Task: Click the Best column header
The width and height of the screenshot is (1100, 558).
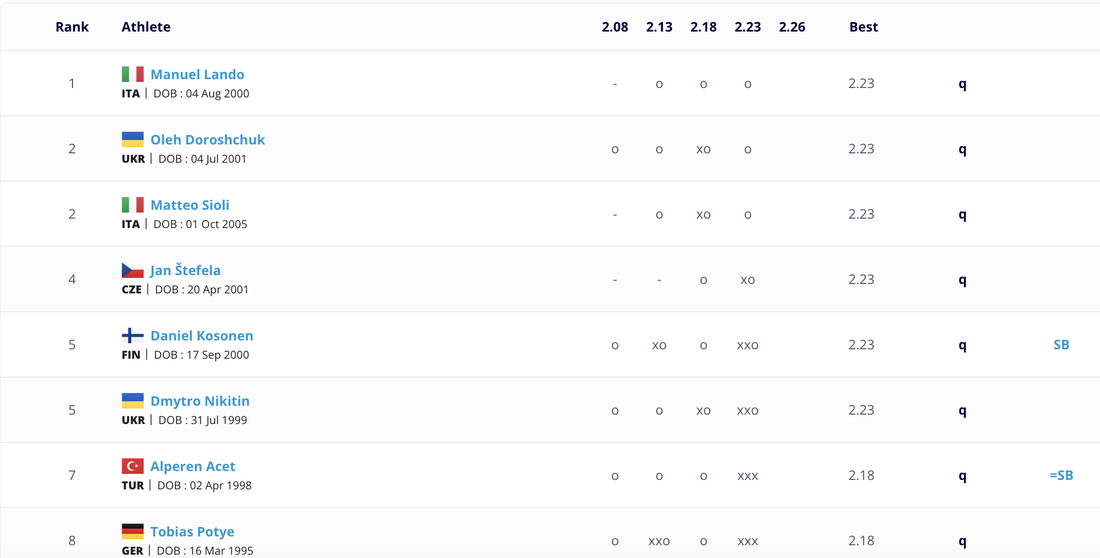Action: [863, 27]
